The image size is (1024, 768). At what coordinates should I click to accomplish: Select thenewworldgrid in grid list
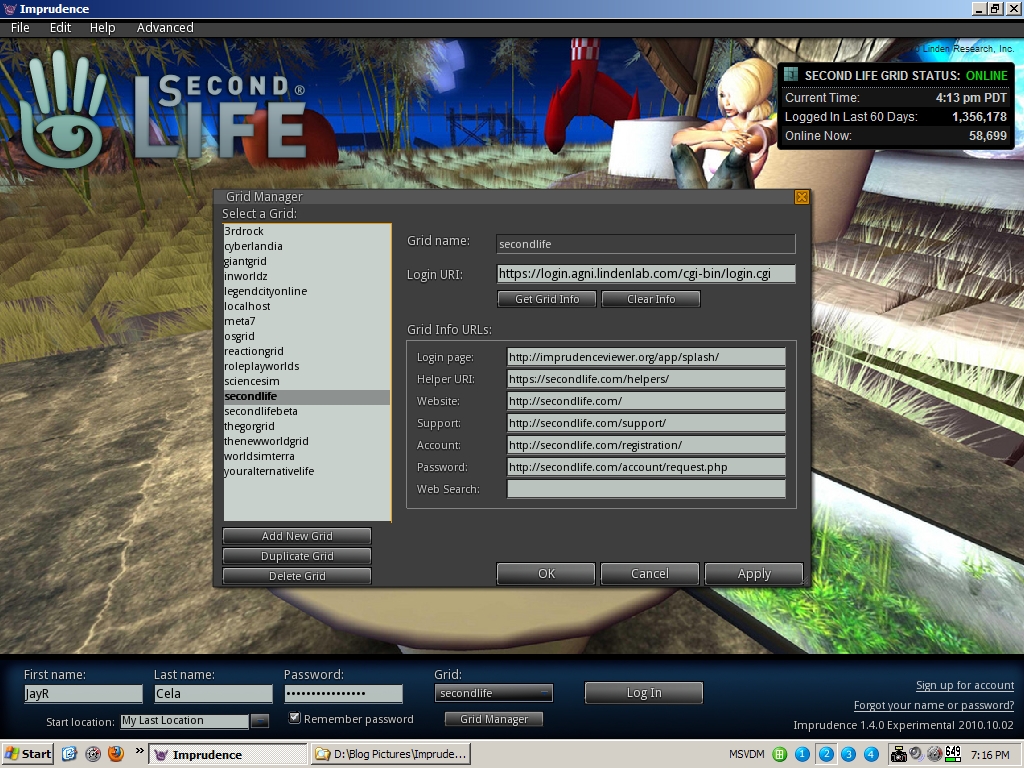307,441
